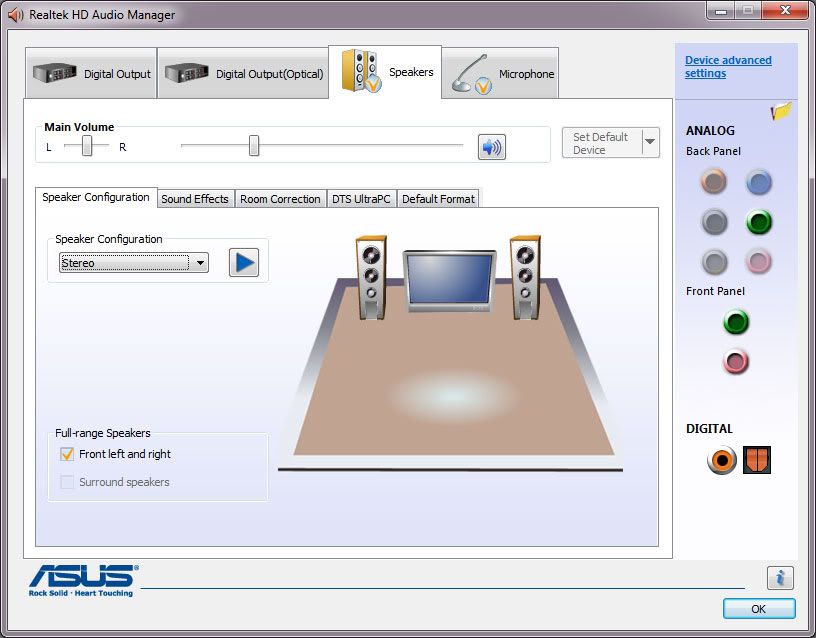Open the Speaker Configuration Stereo dropdown
Screen dimensions: 816x638
tap(134, 263)
